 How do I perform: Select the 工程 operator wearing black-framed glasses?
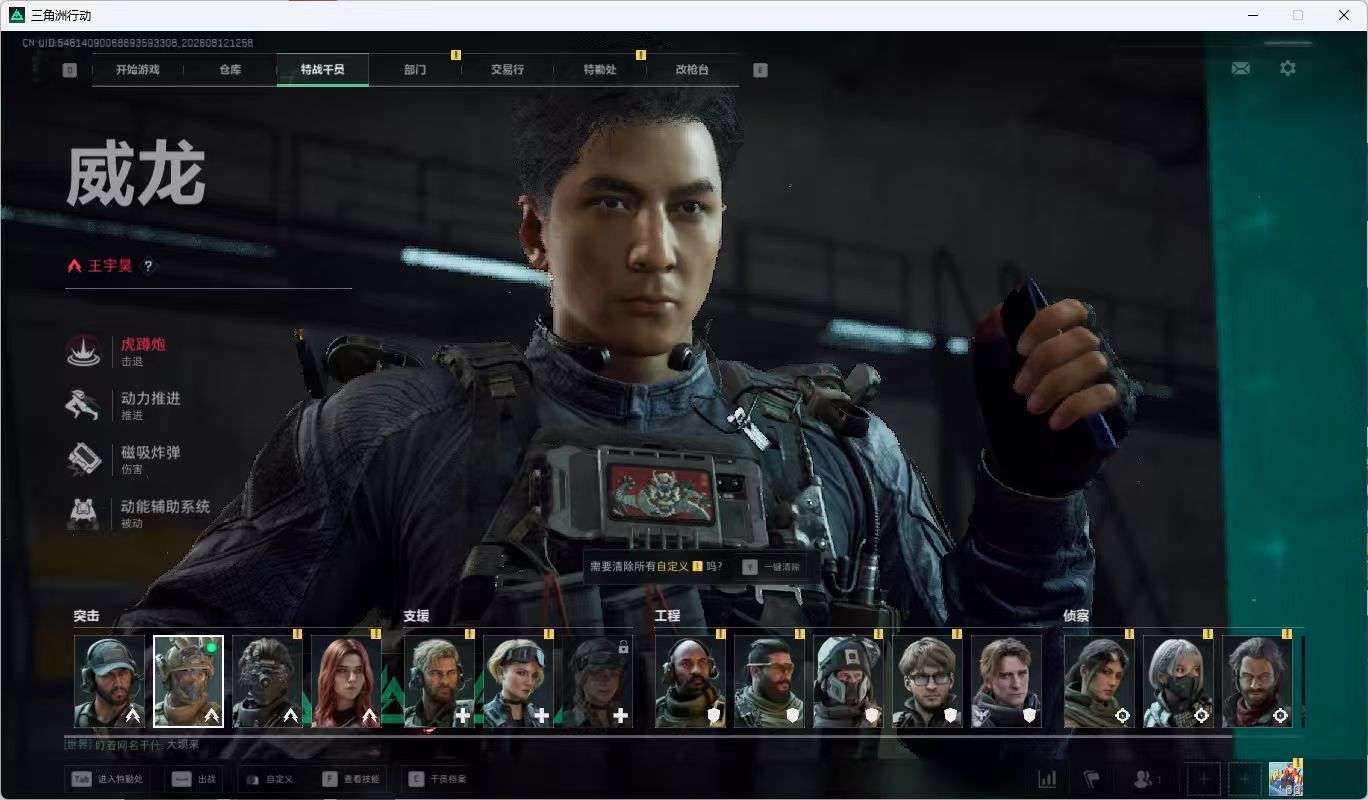click(927, 682)
